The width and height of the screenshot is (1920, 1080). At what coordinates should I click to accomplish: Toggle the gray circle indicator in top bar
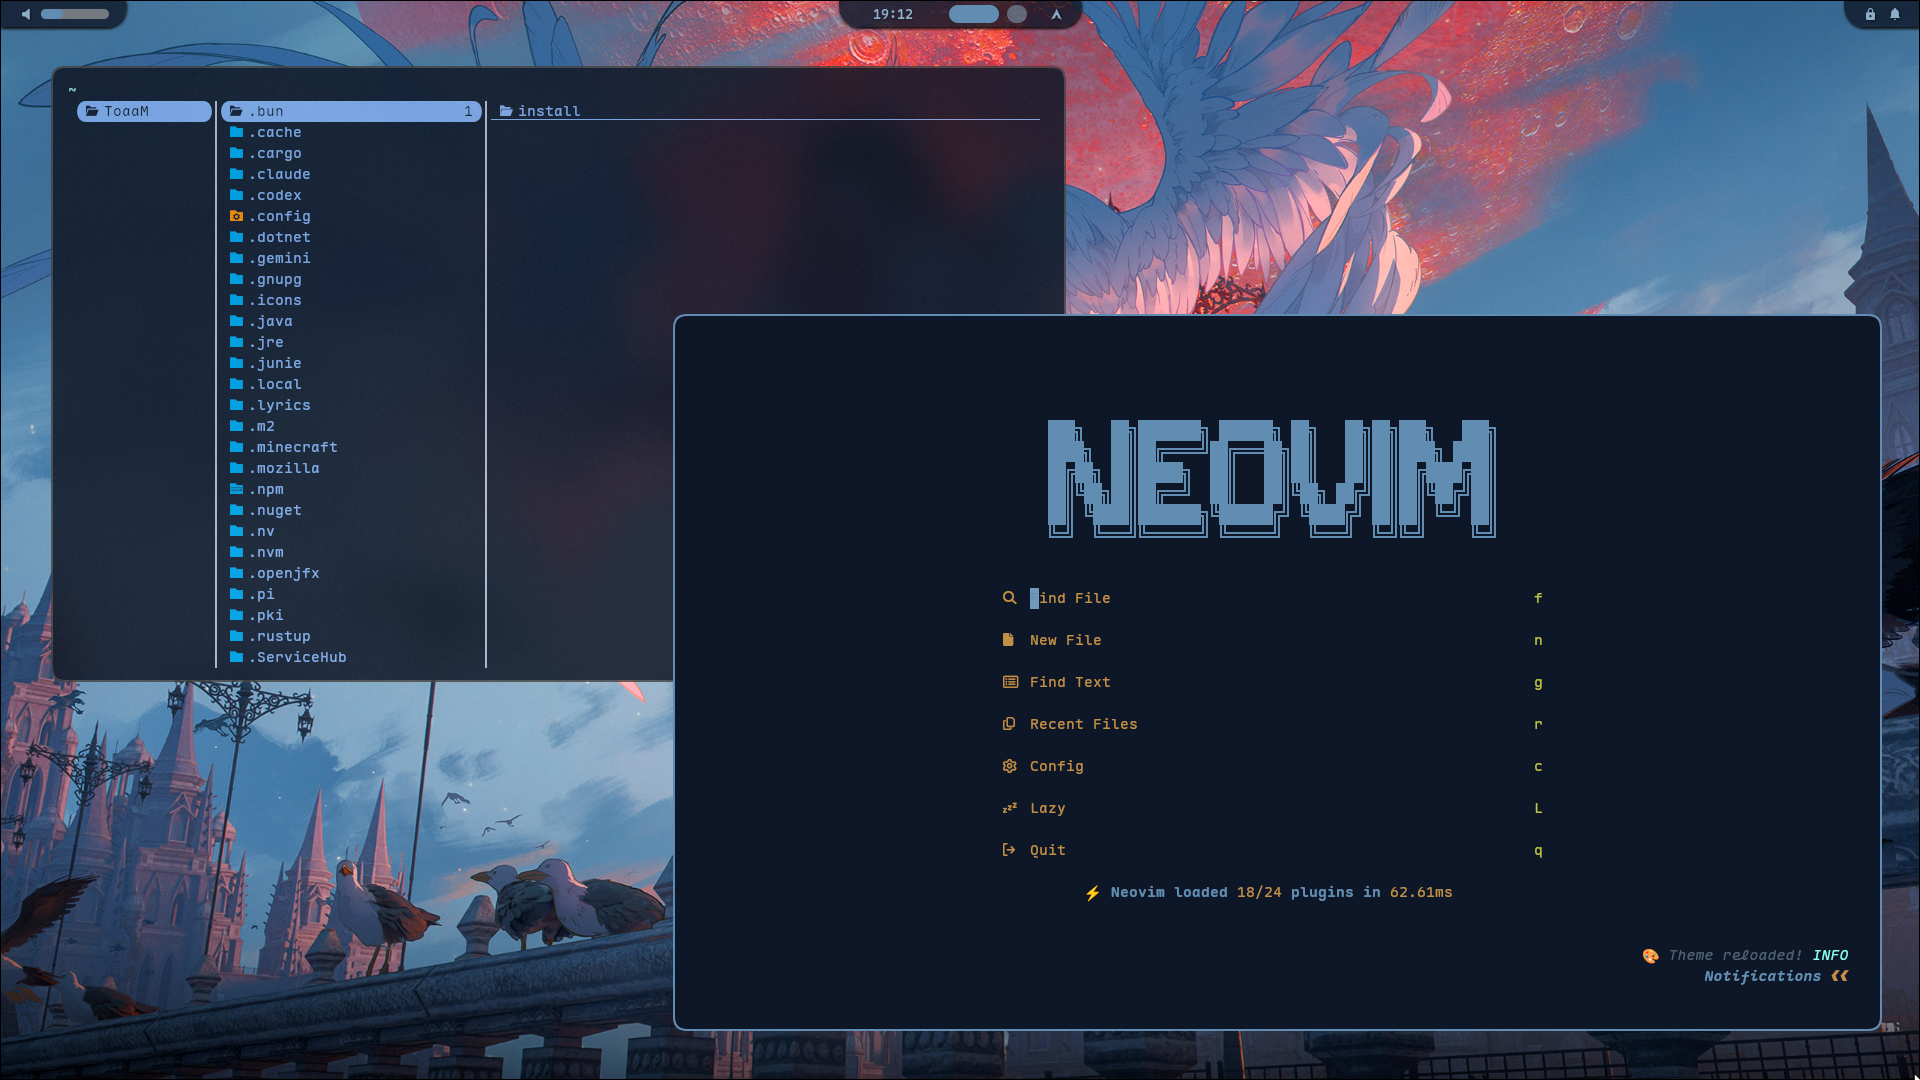[1017, 14]
